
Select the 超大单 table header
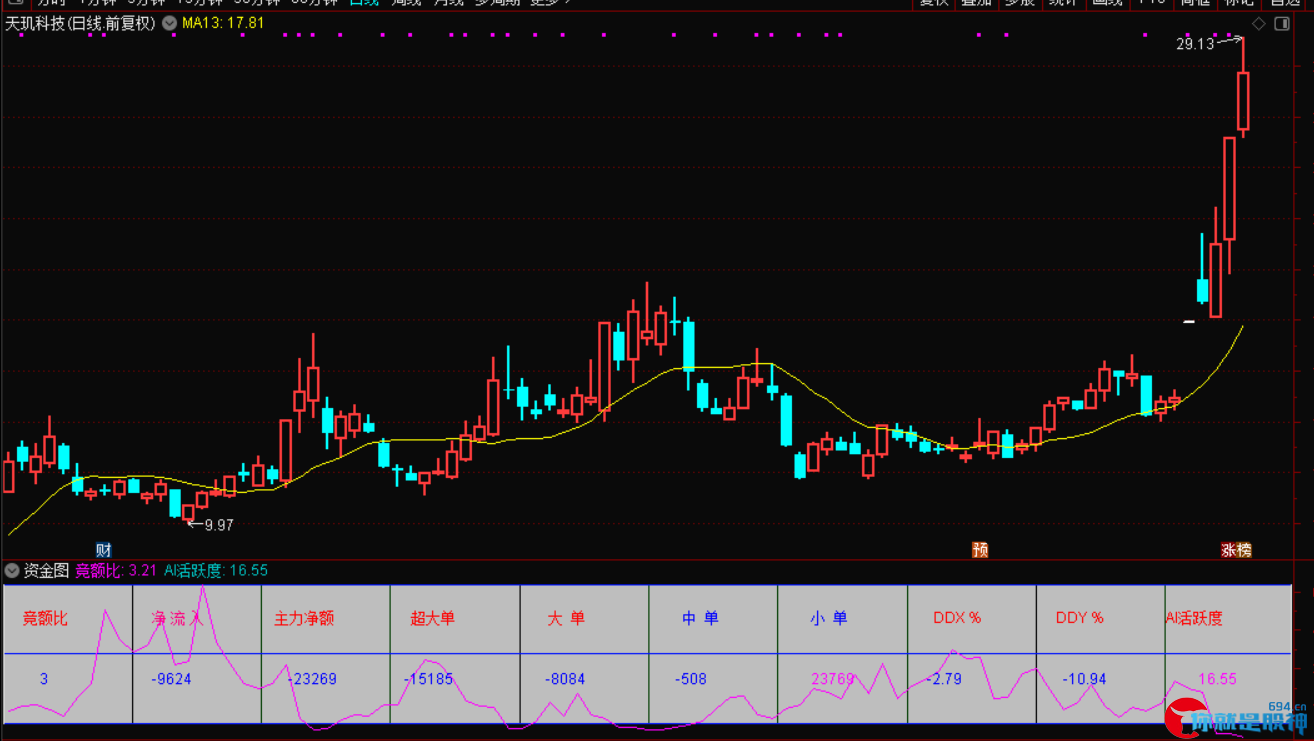pos(432,618)
